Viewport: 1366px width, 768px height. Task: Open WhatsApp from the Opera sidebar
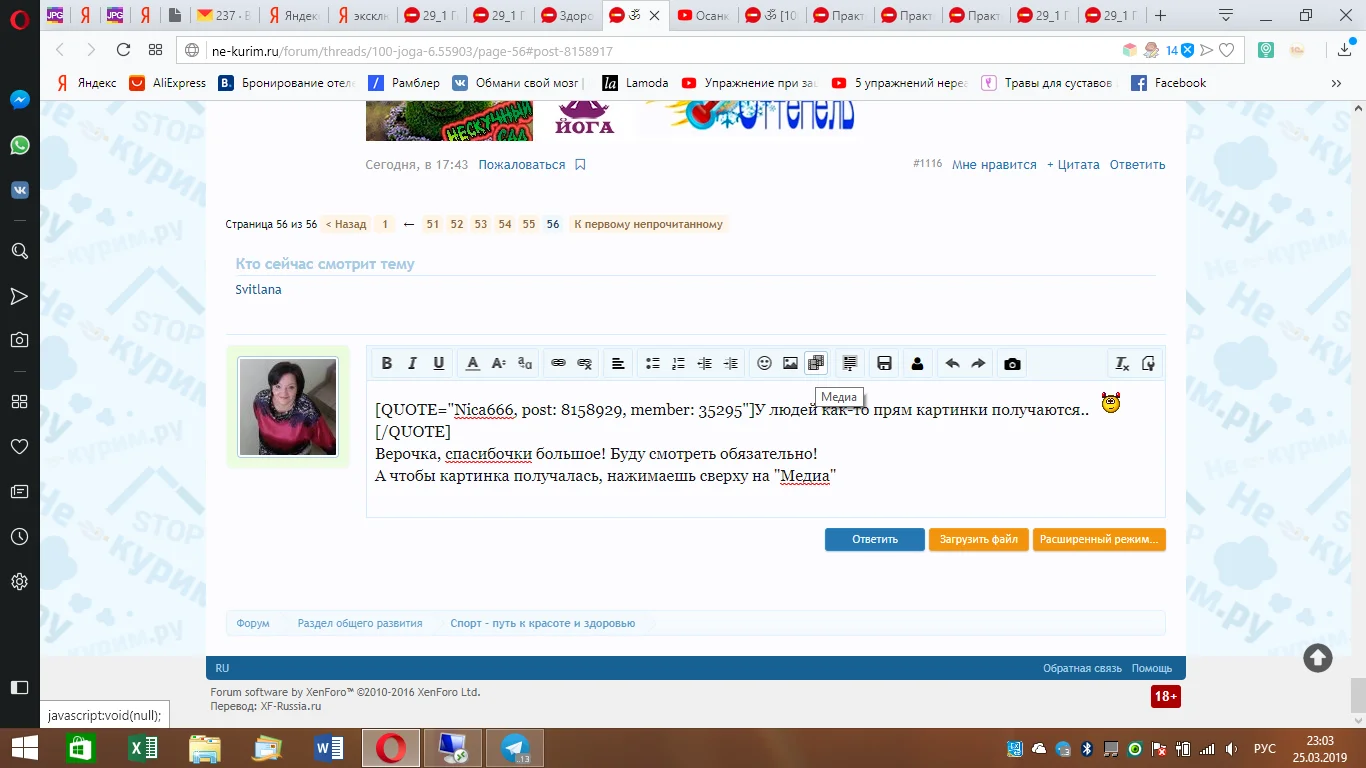pyautogui.click(x=19, y=145)
